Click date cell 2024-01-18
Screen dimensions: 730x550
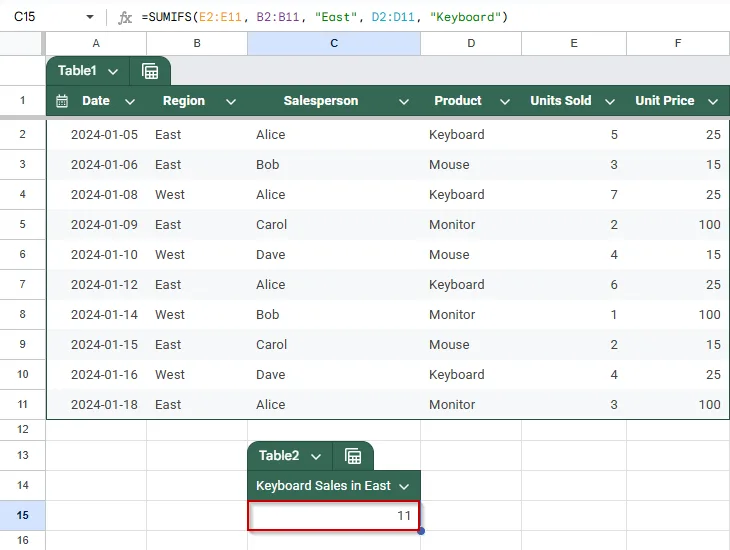(x=96, y=405)
